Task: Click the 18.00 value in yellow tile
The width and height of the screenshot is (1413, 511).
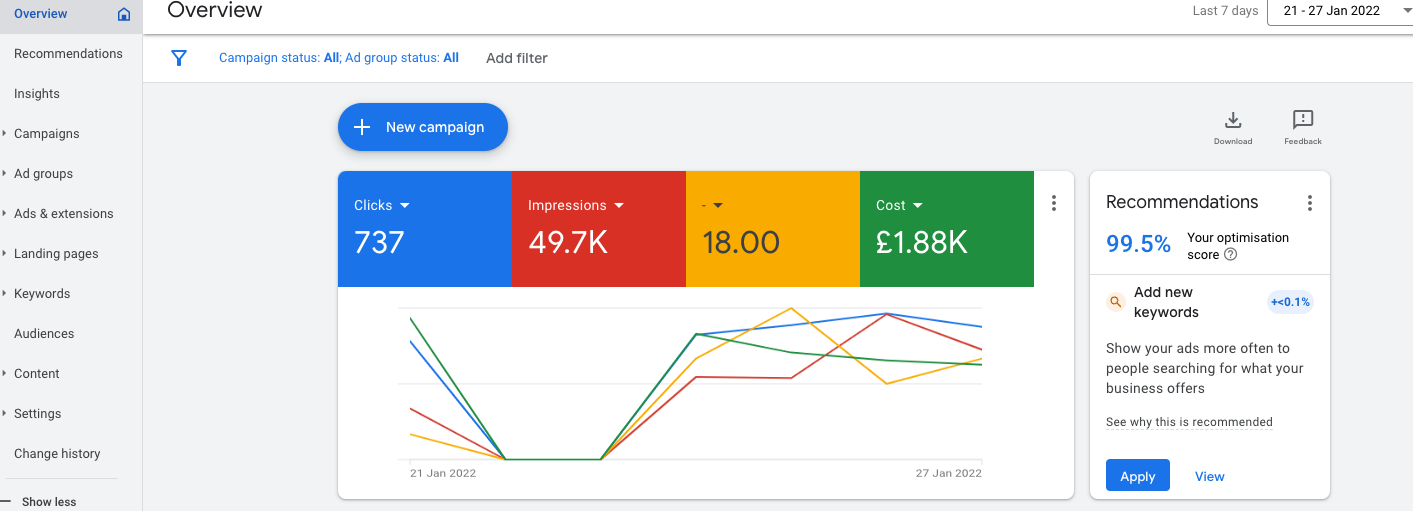Action: [741, 243]
